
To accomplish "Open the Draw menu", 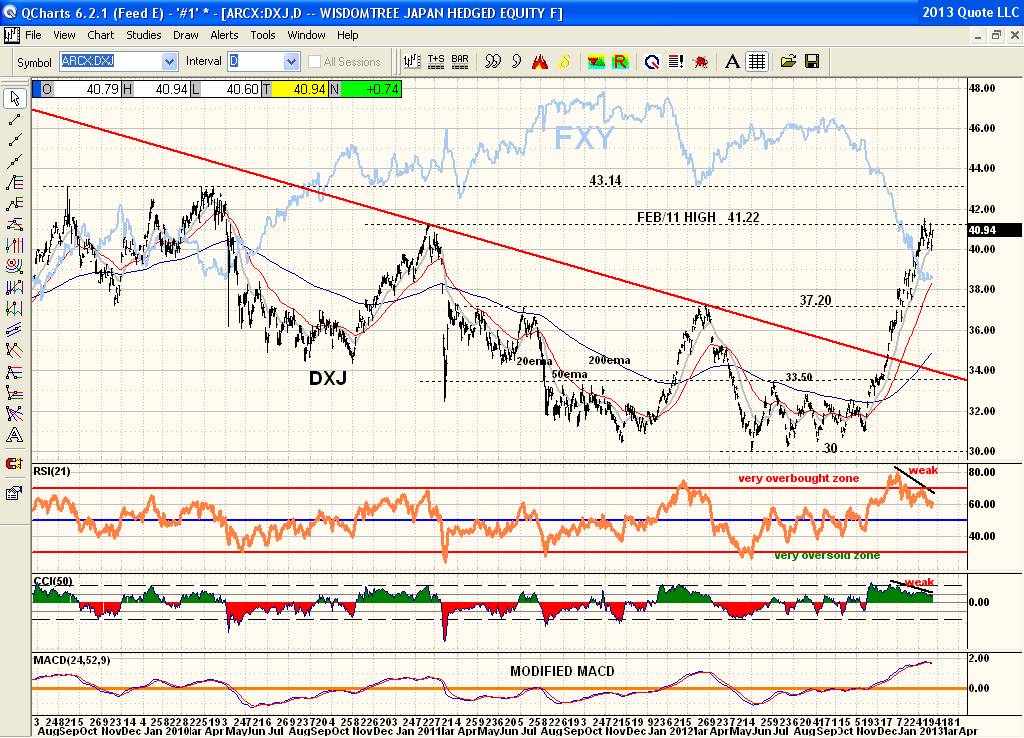I will coord(185,35).
